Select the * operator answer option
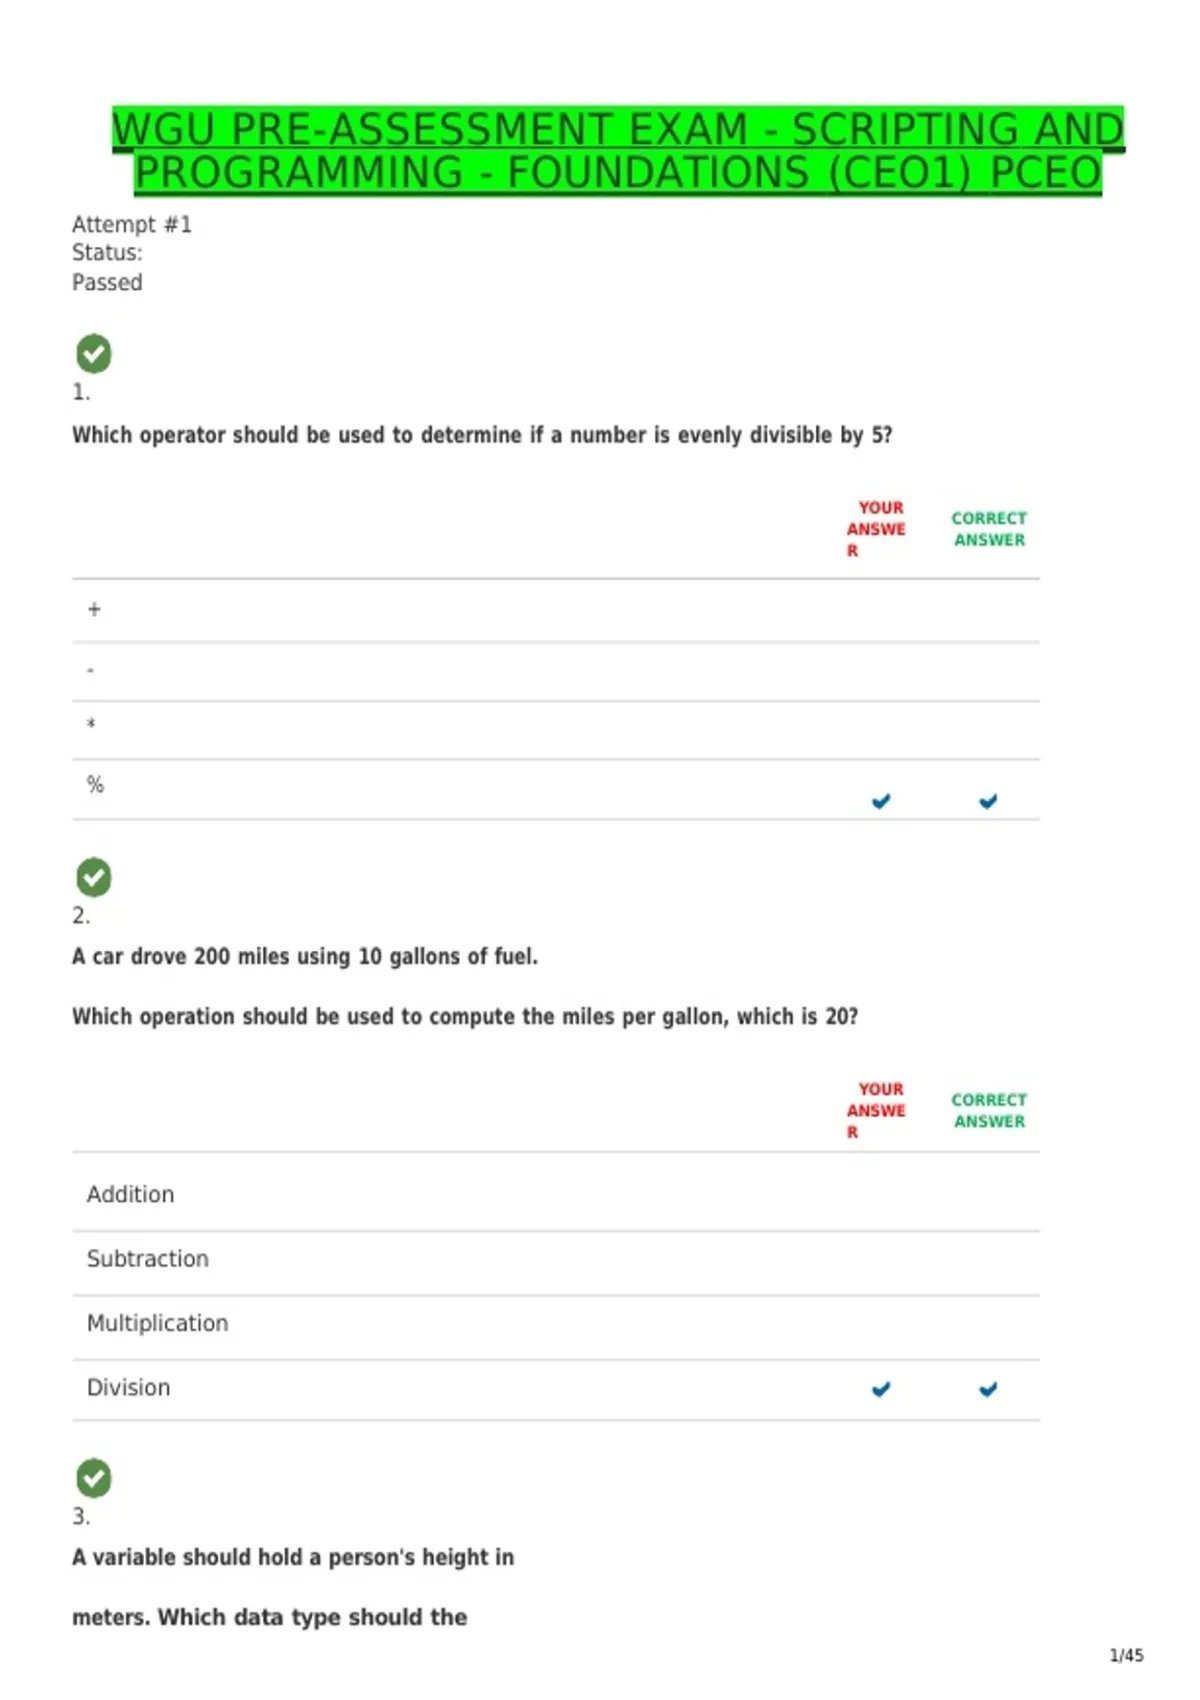The height and width of the screenshot is (1700, 1200). tap(556, 730)
